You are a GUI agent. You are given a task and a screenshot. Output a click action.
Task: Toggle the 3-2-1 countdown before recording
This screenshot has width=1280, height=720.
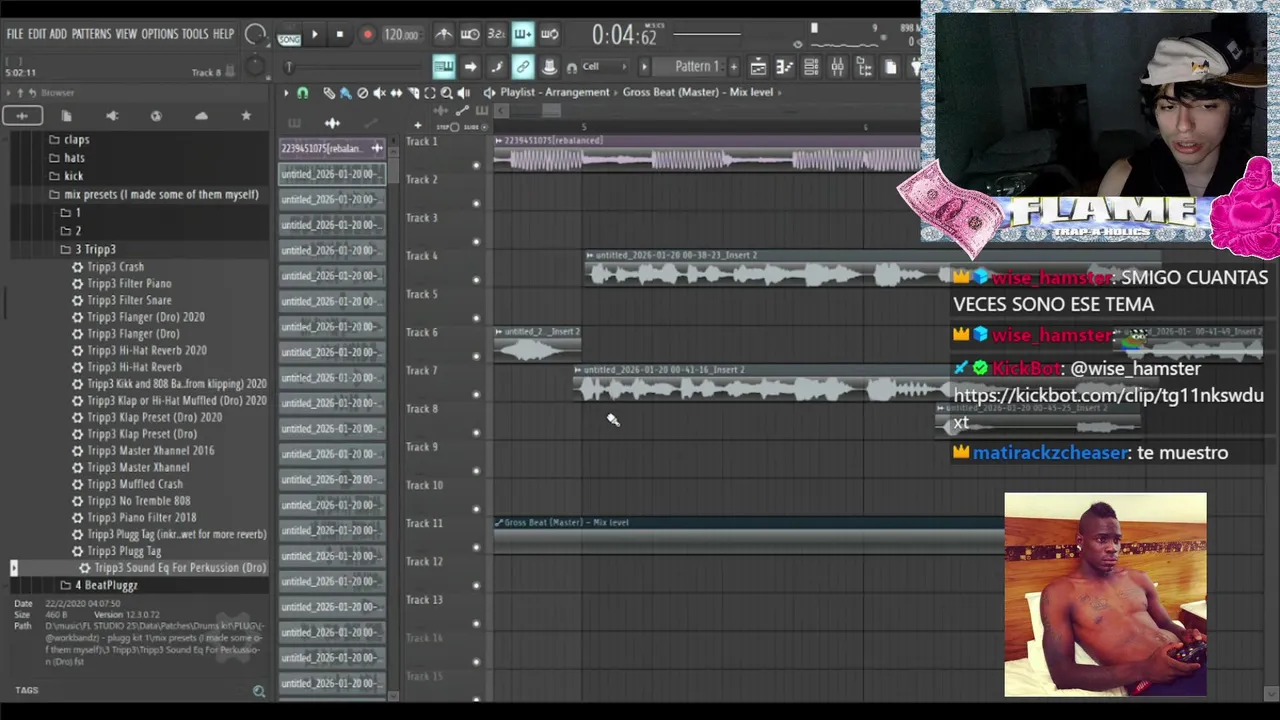pyautogui.click(x=496, y=35)
